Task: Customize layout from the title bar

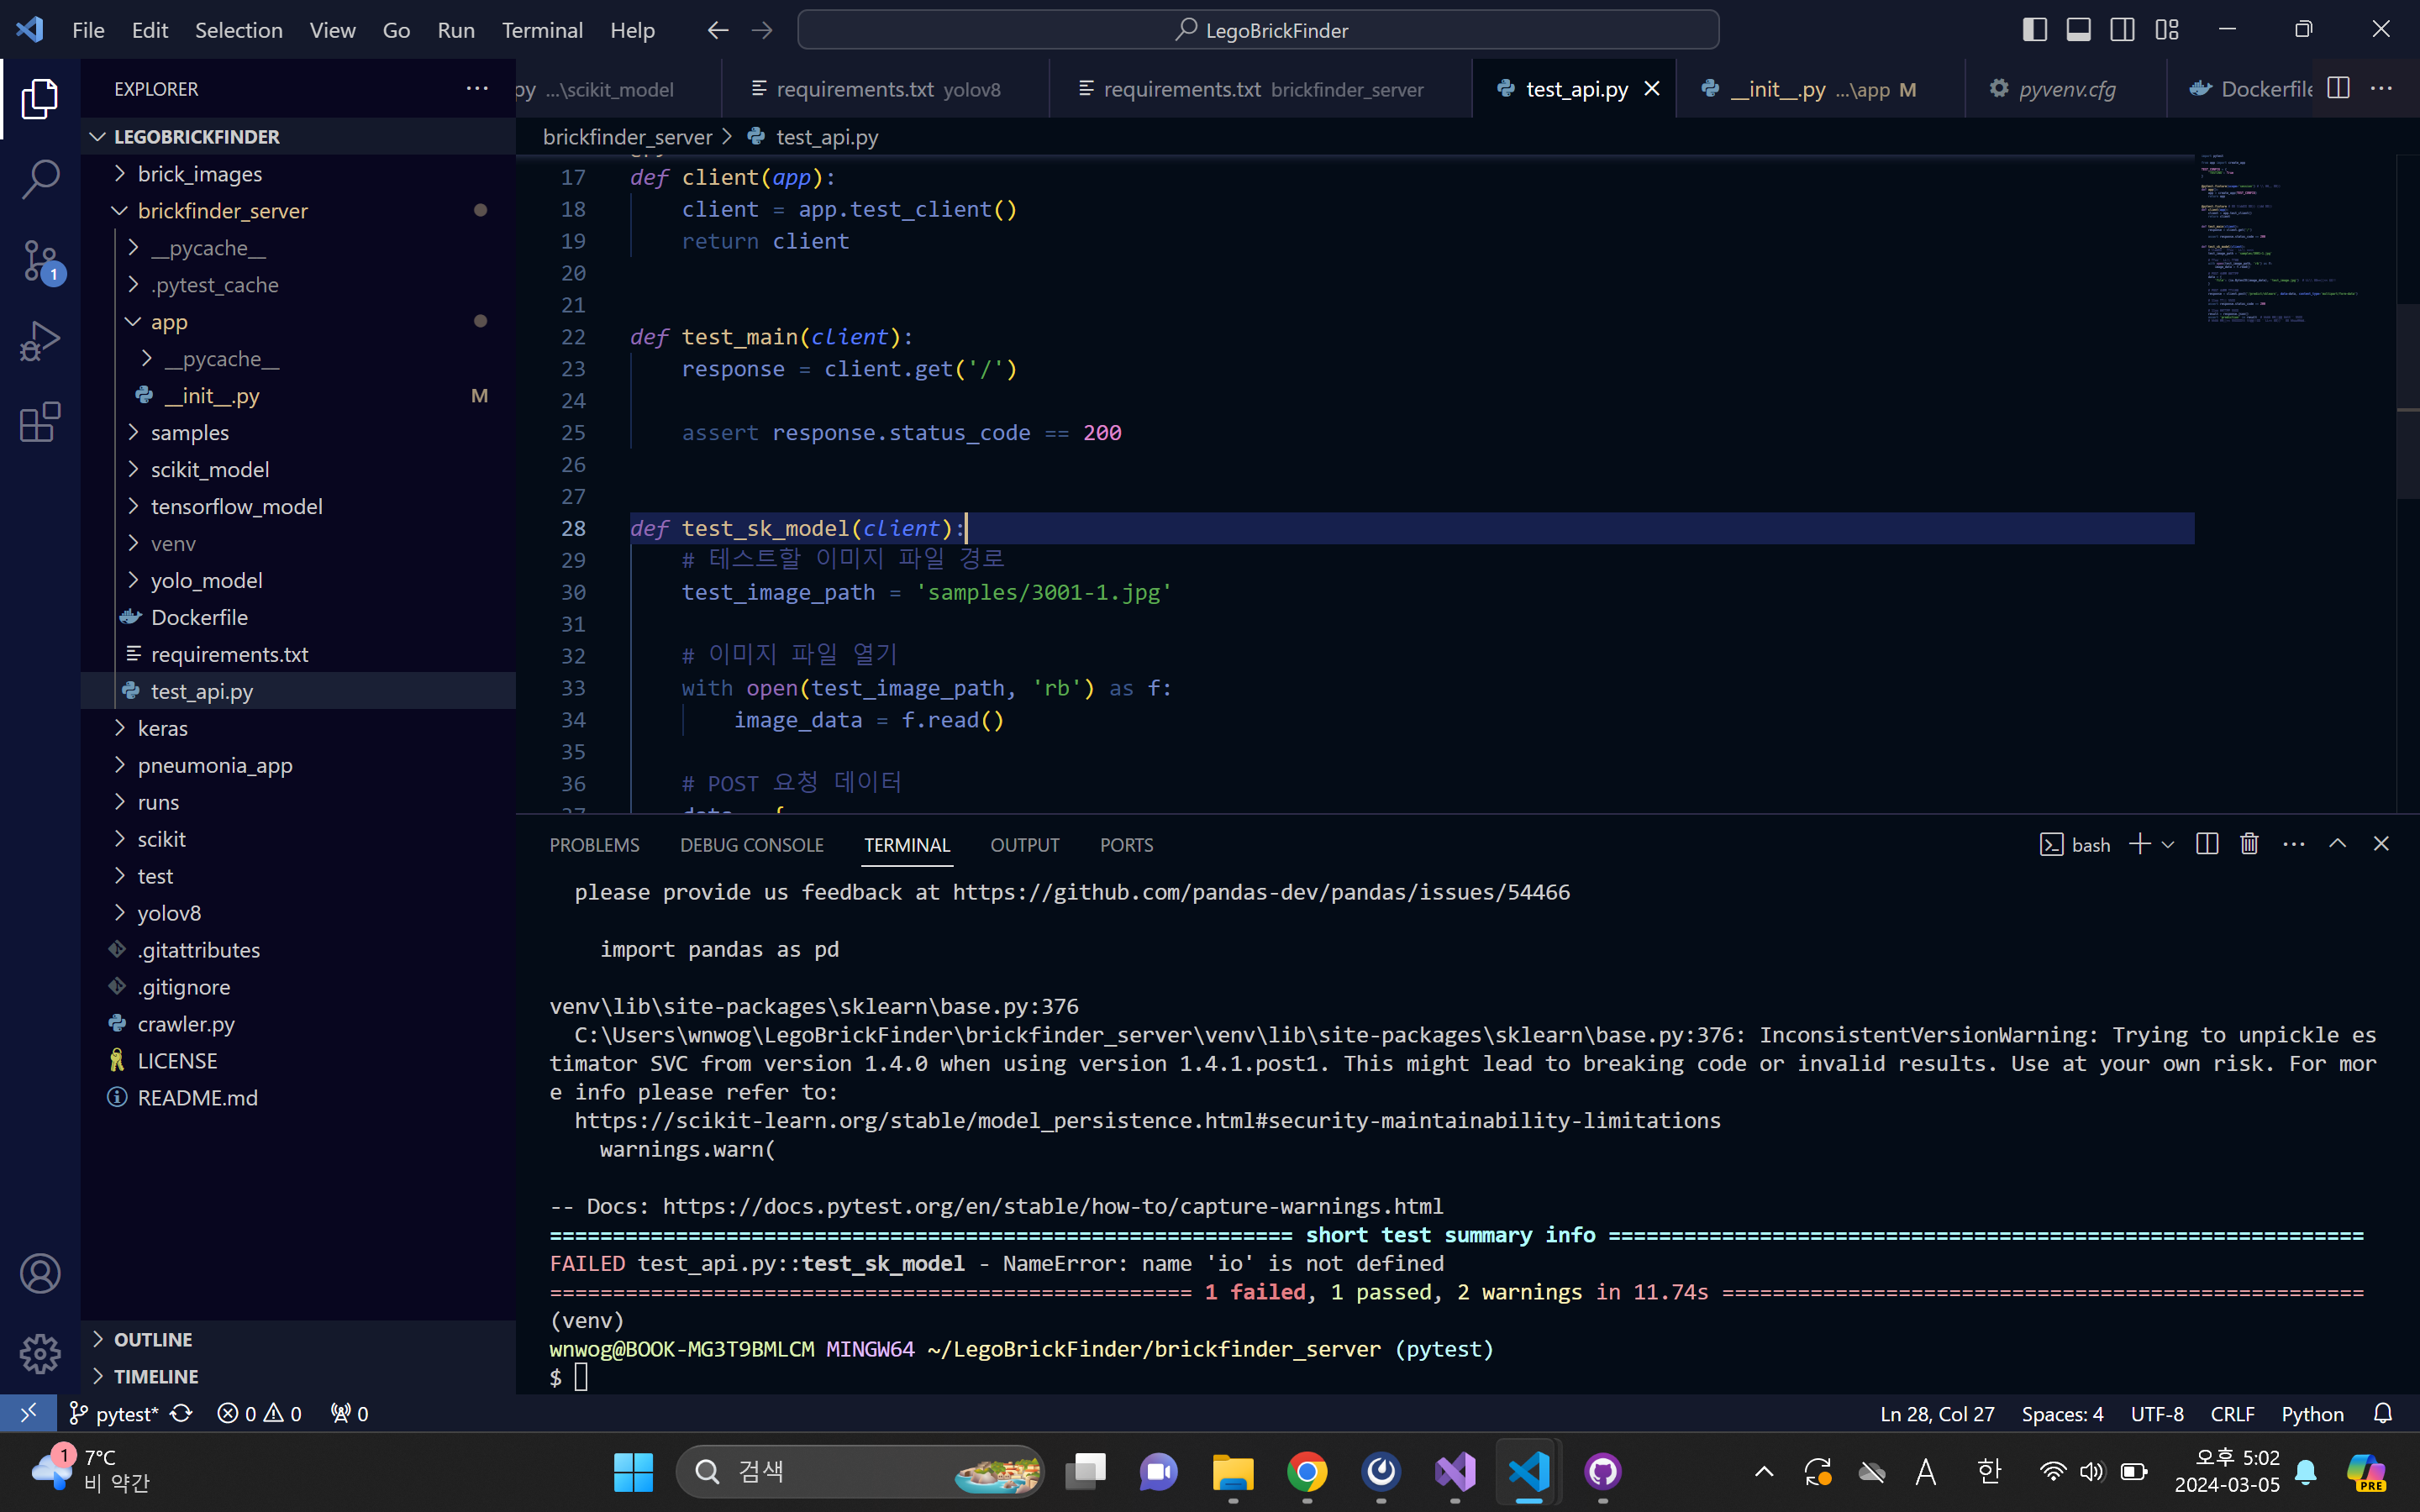Action: tap(2167, 30)
